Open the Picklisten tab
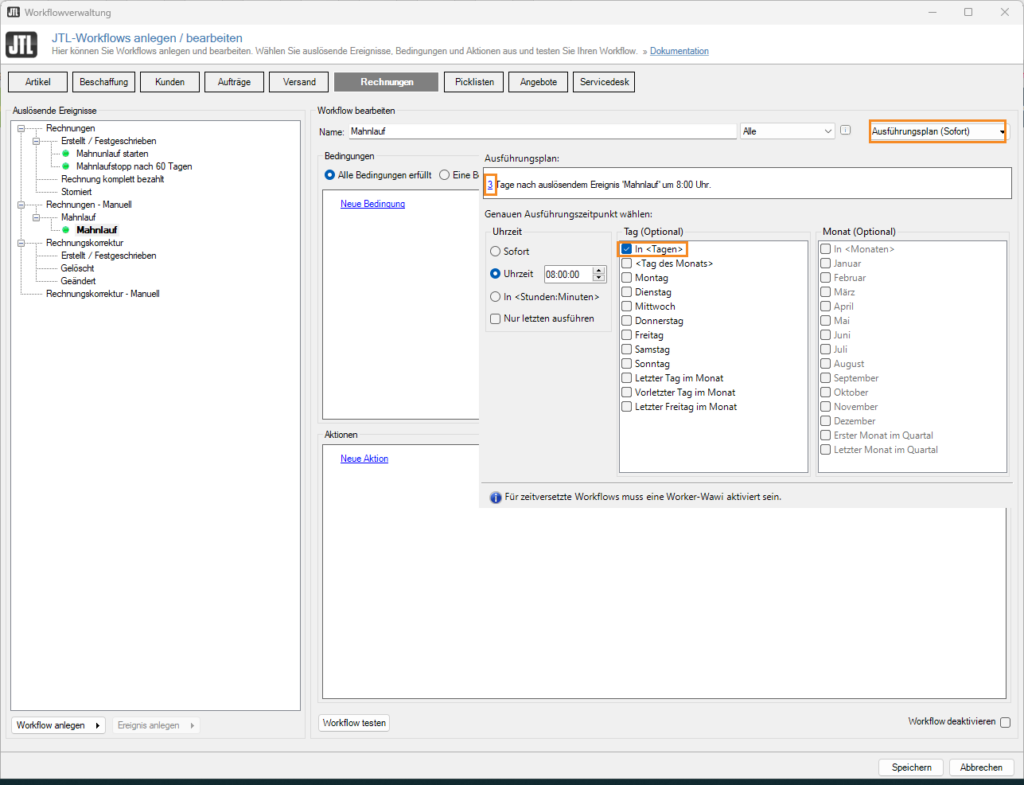The image size is (1024, 785). tap(473, 81)
